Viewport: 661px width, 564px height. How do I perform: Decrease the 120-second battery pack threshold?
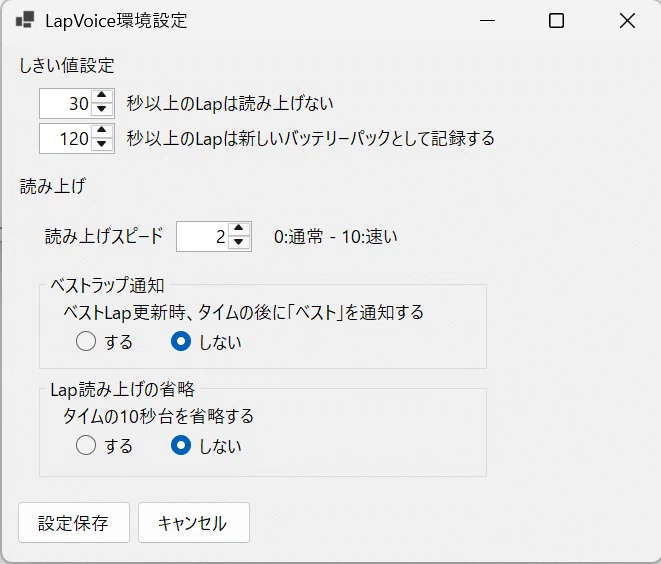click(x=101, y=144)
